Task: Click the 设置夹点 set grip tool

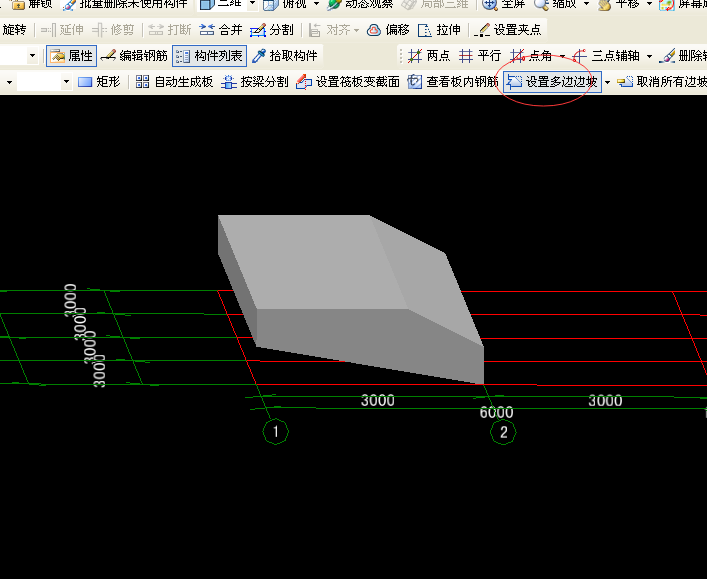Action: 508,30
